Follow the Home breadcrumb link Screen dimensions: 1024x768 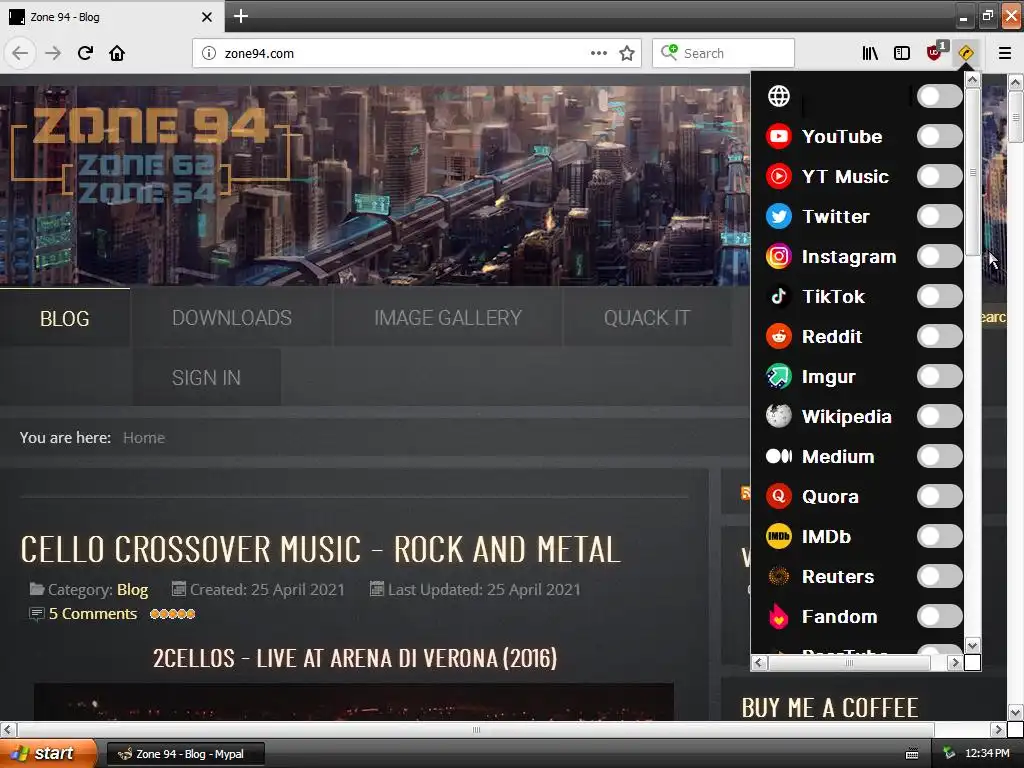point(144,438)
